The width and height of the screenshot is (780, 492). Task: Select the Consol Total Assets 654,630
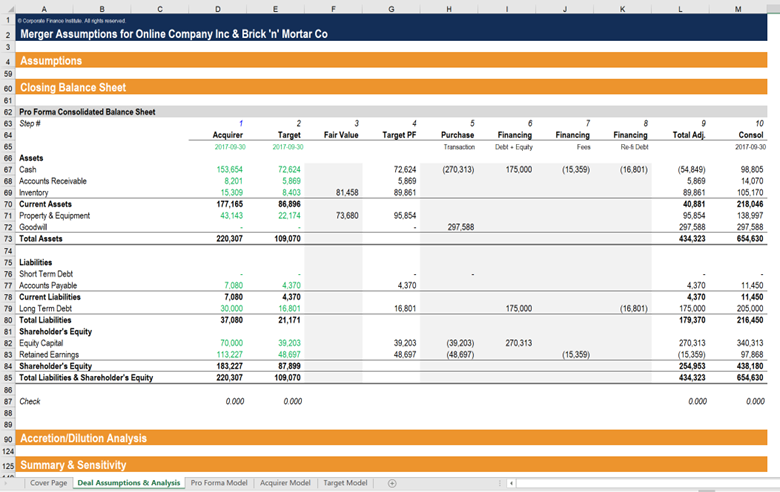point(750,239)
